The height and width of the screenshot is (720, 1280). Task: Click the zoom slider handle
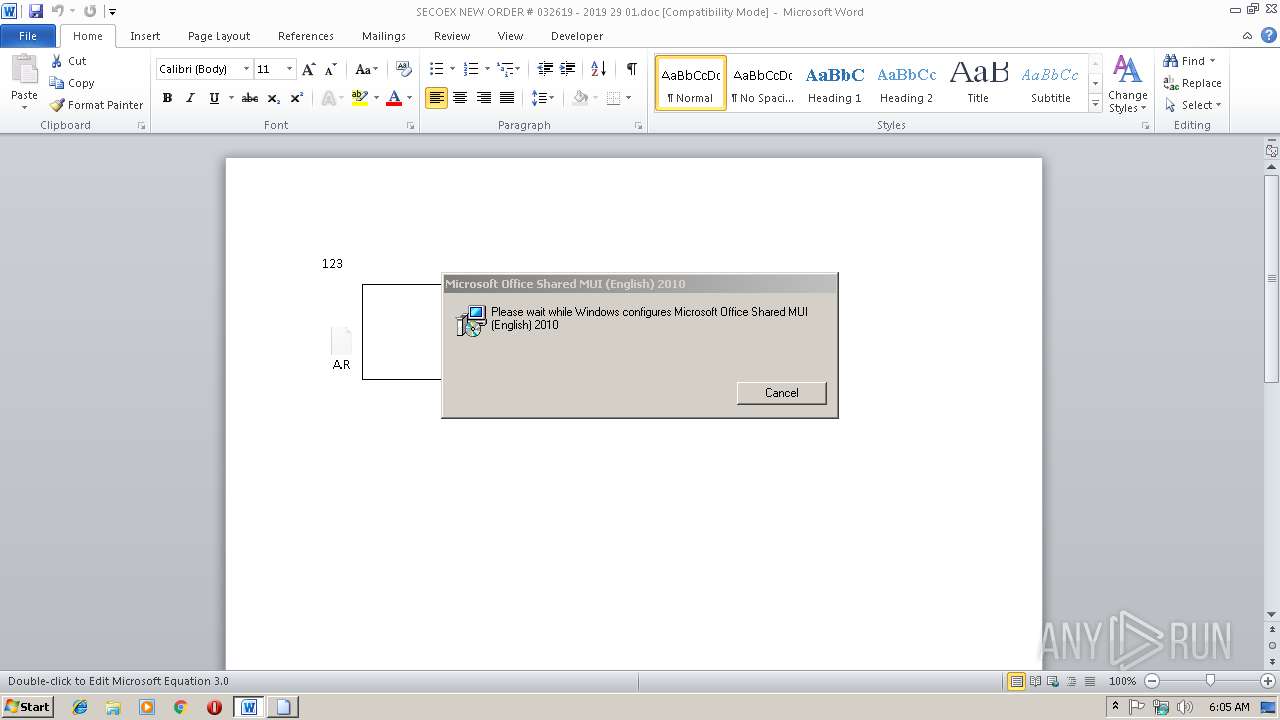(1210, 681)
